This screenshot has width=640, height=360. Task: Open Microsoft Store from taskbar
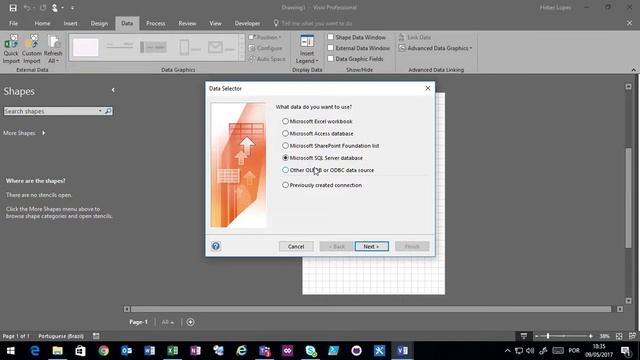pyautogui.click(x=80, y=351)
